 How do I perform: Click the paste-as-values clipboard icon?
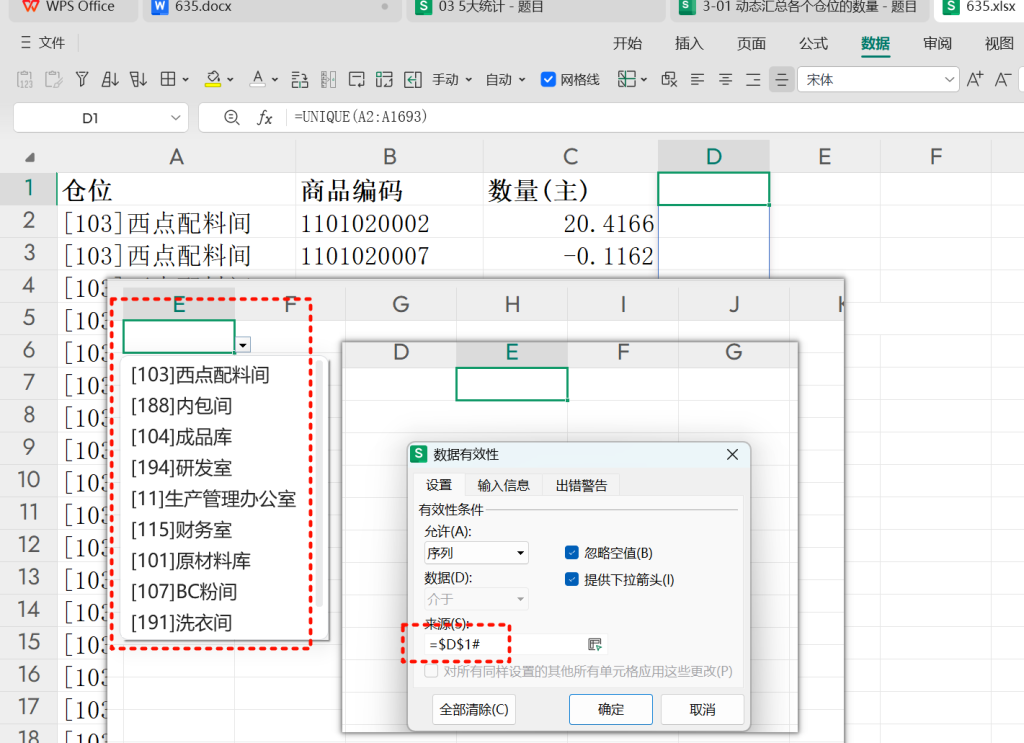pos(24,80)
